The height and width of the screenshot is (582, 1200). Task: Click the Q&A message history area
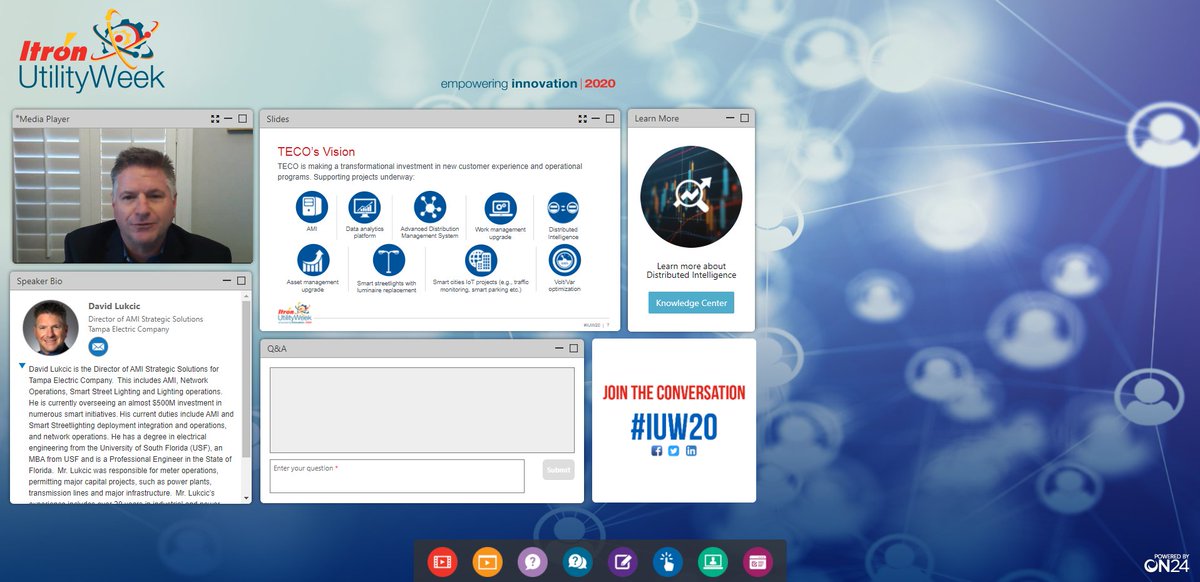coord(422,410)
